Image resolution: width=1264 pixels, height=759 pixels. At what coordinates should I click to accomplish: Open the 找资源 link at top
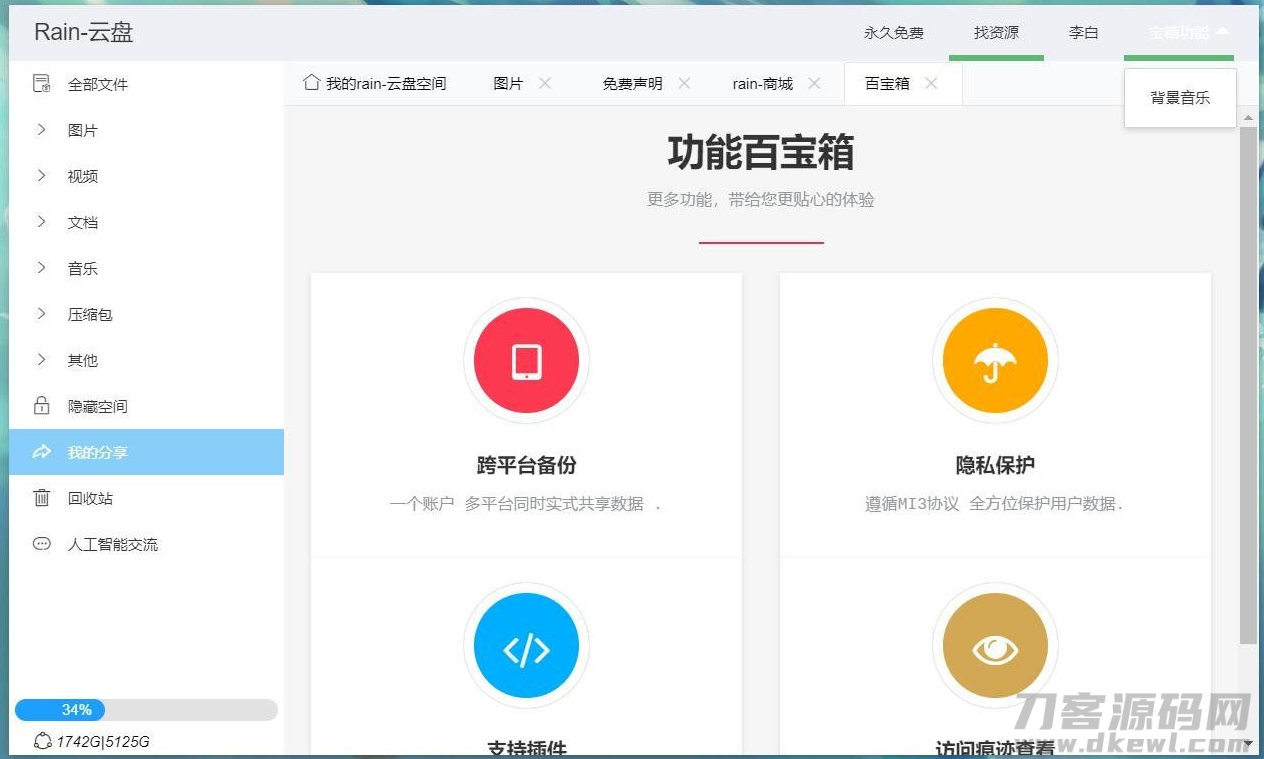coord(995,31)
